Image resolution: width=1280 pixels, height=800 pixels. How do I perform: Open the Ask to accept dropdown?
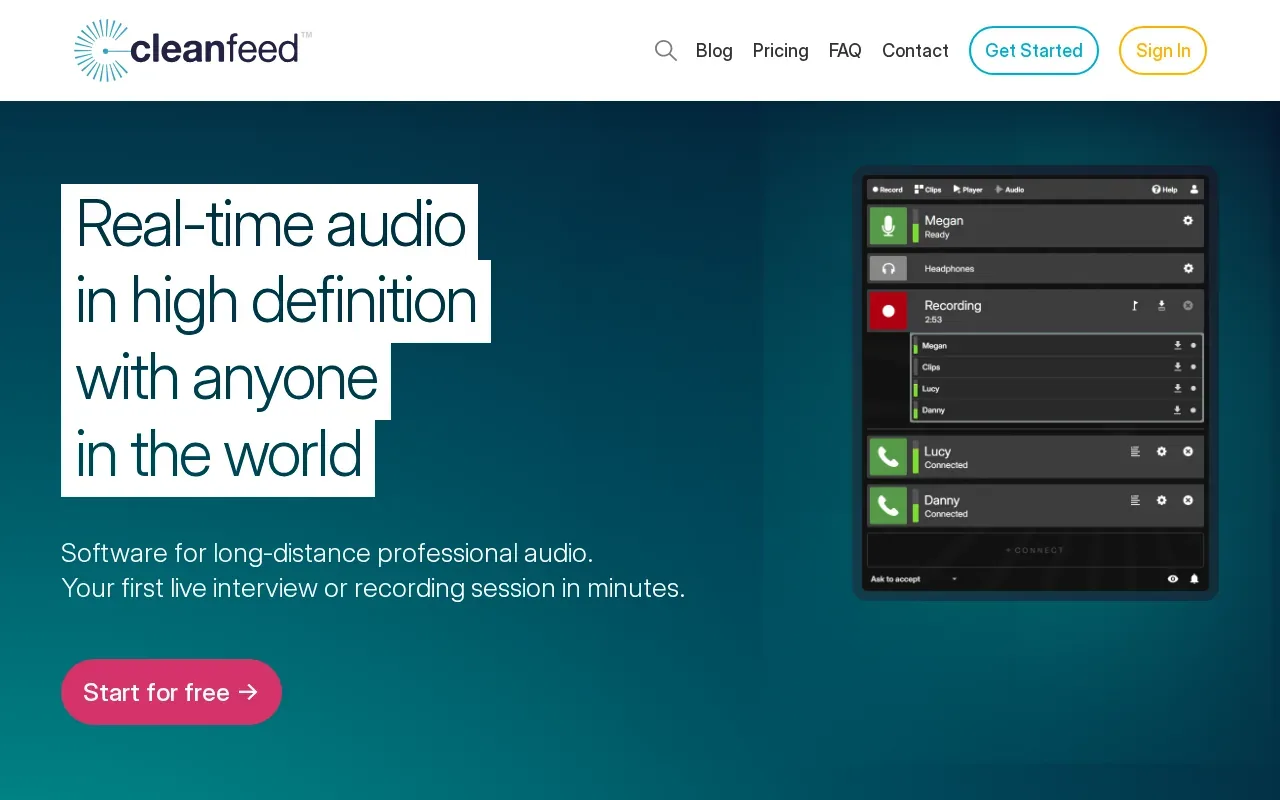pos(914,579)
